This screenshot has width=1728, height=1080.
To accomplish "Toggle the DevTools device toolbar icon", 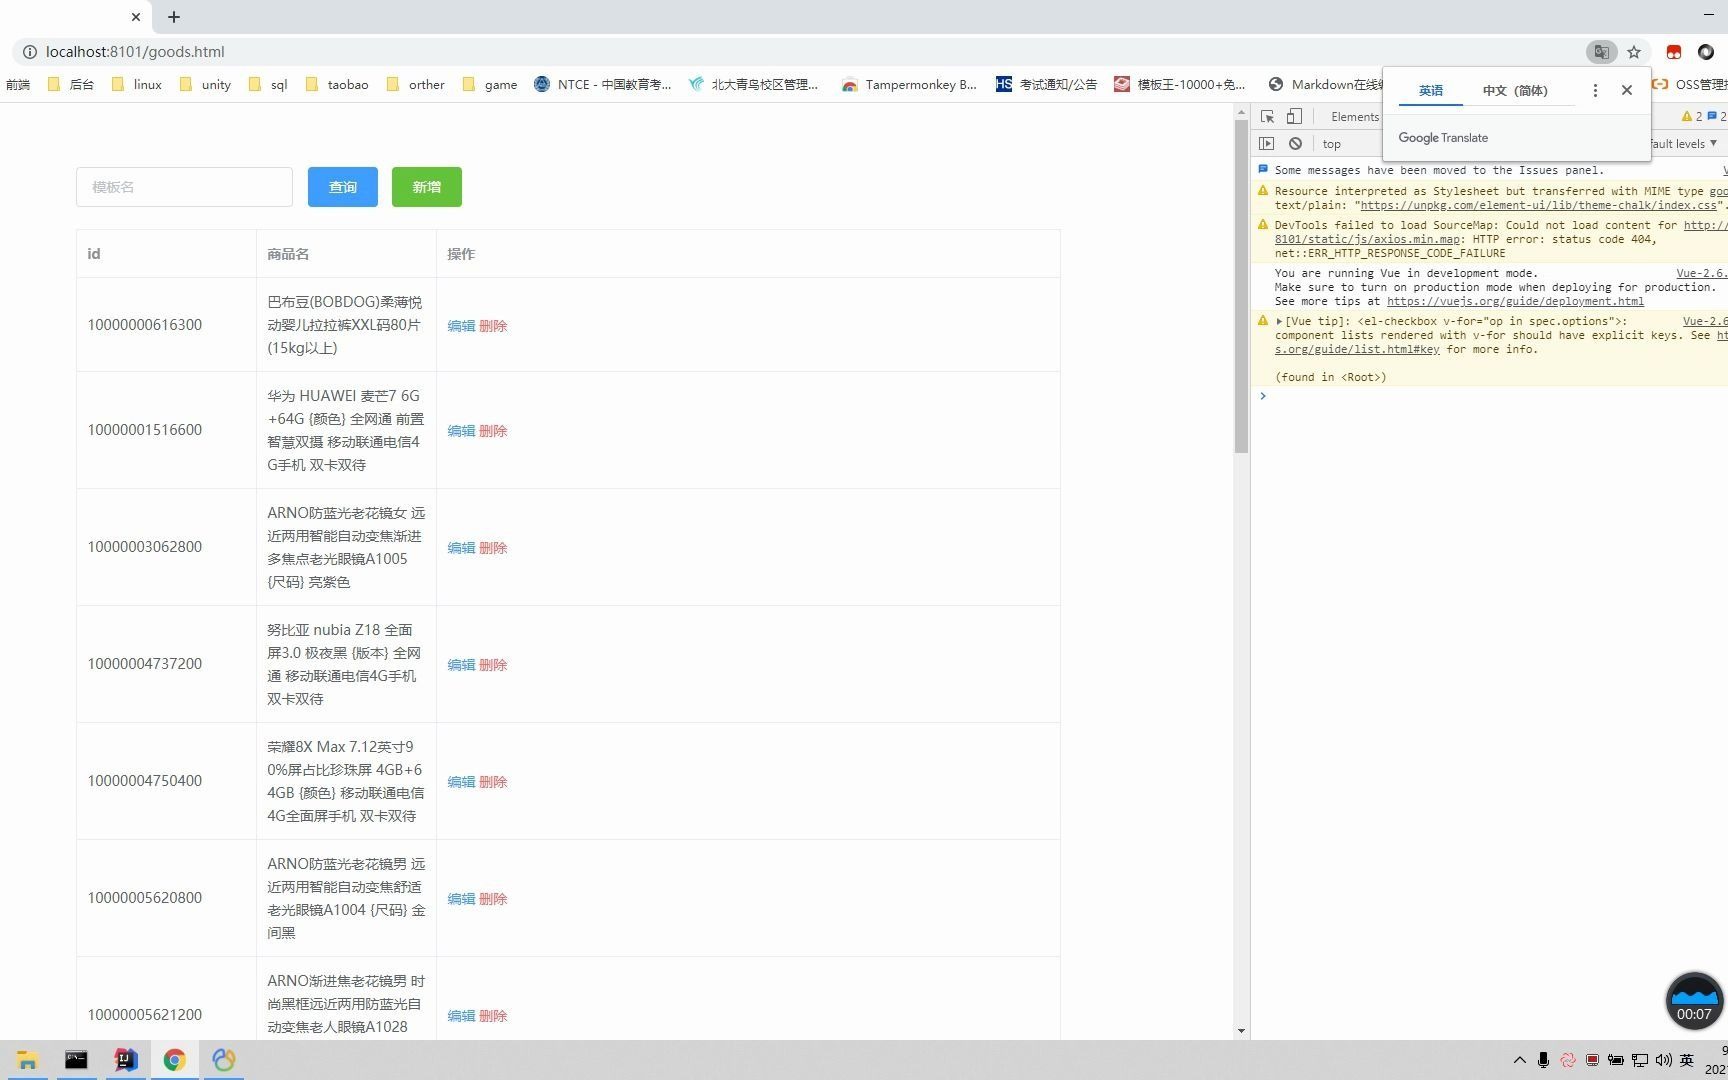I will [x=1294, y=117].
